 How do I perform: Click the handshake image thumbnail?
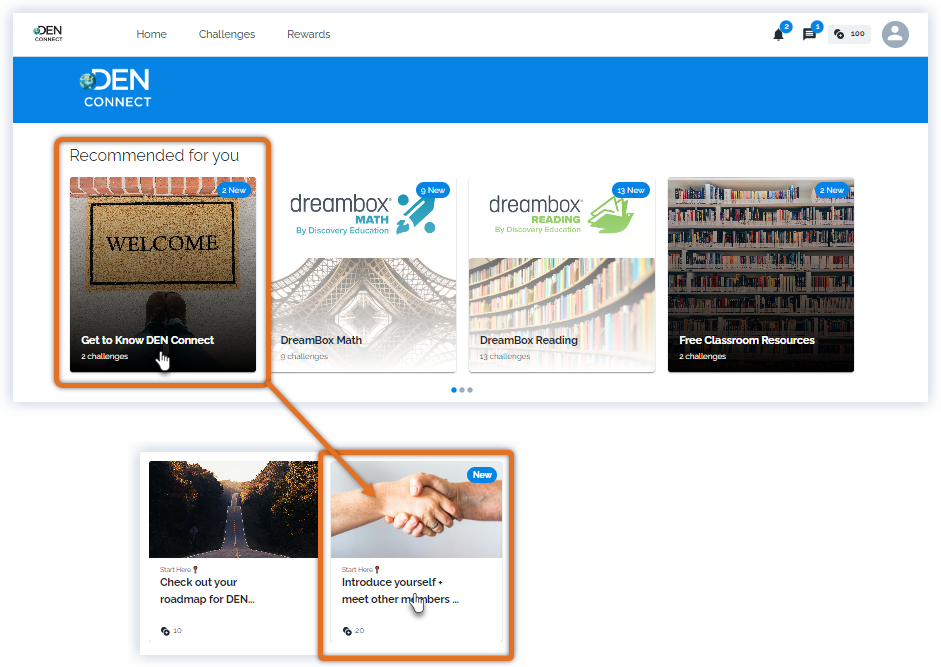[416, 509]
